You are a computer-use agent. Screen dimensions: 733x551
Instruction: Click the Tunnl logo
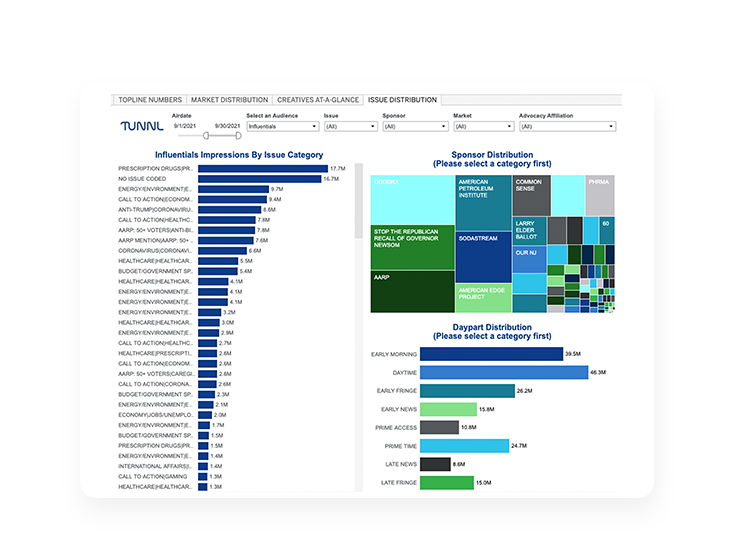[x=142, y=126]
